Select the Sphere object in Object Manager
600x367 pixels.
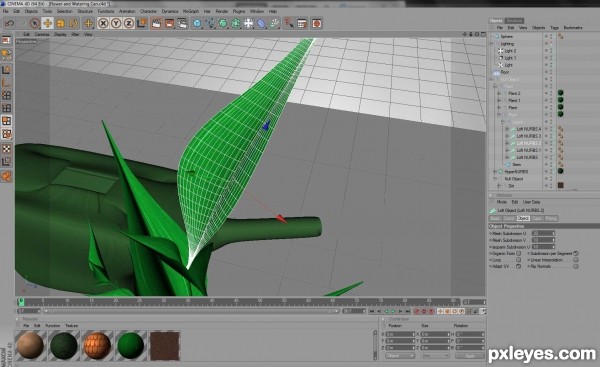(507, 36)
